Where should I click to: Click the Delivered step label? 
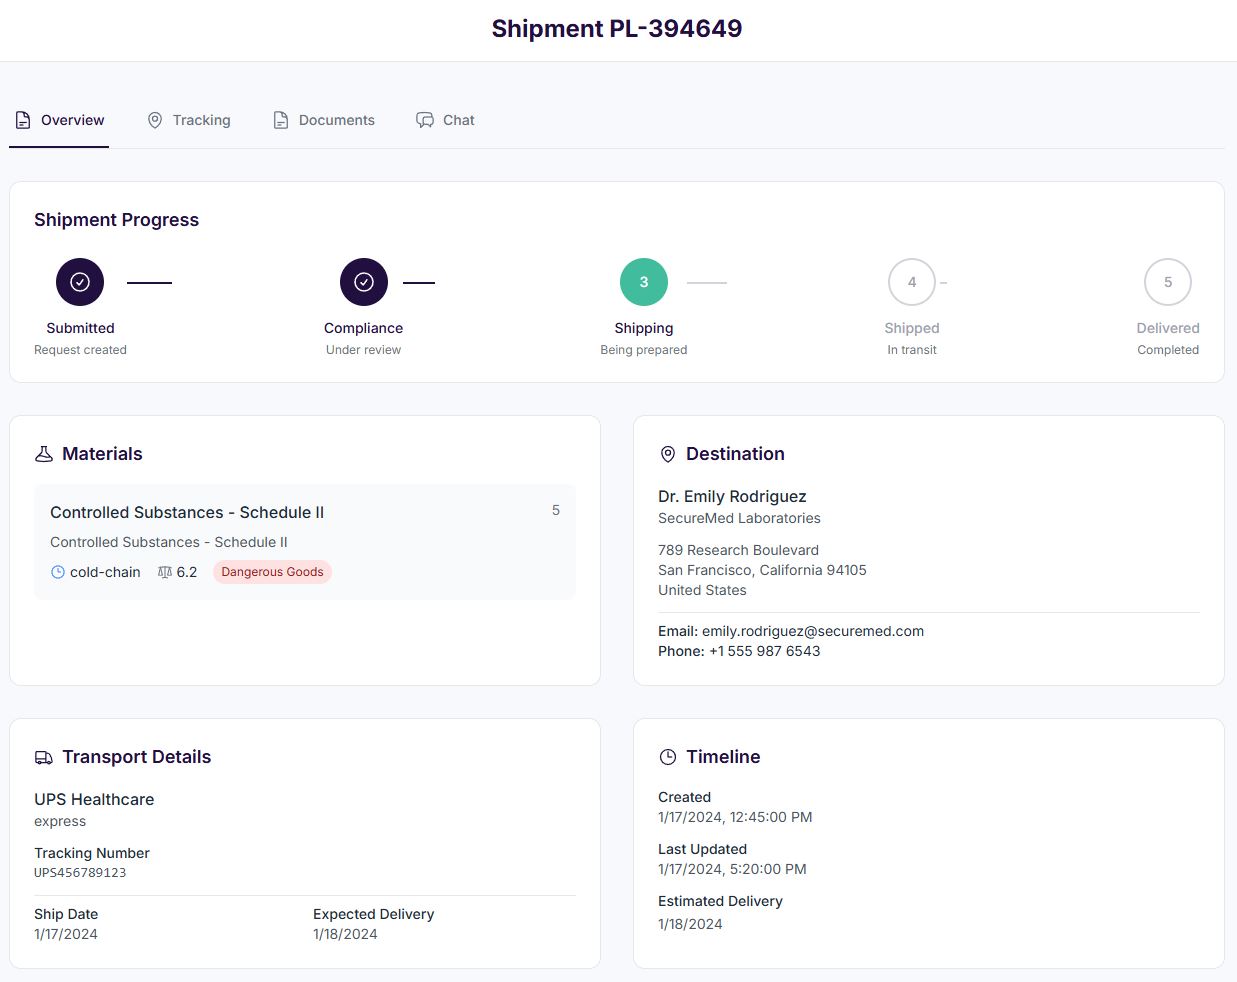pos(1168,328)
